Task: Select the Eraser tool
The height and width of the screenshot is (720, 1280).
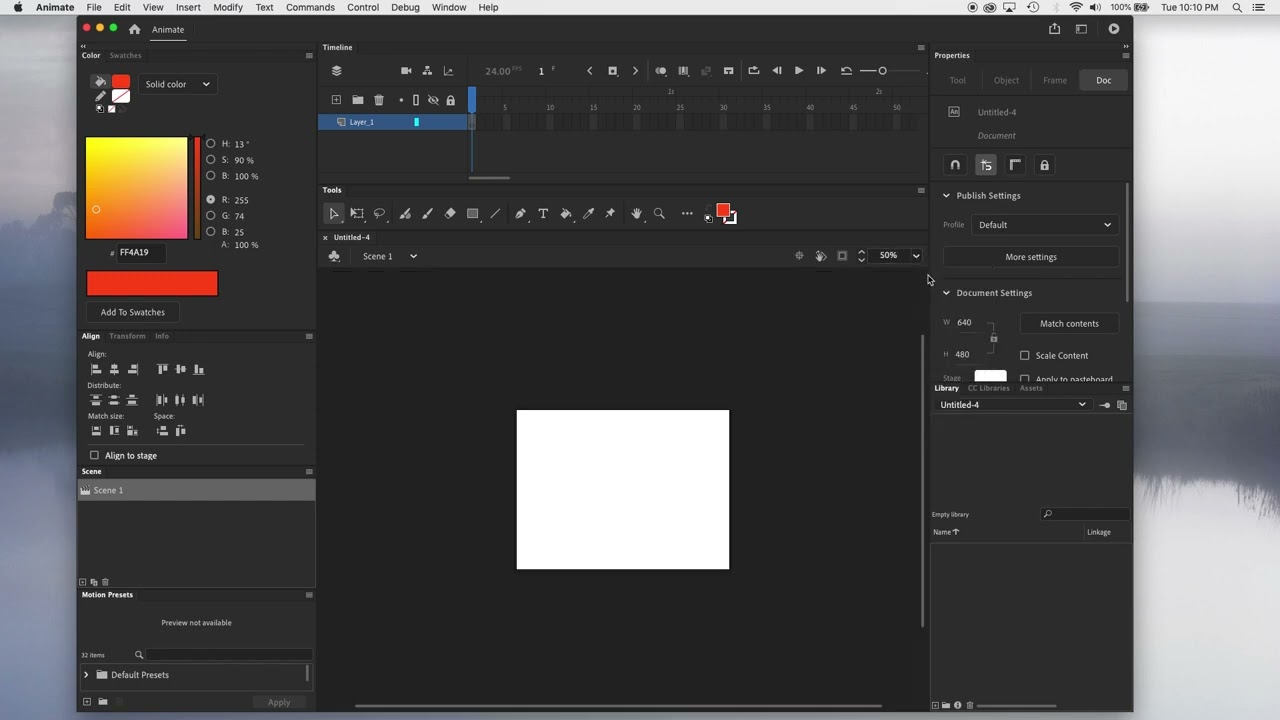Action: [x=450, y=214]
